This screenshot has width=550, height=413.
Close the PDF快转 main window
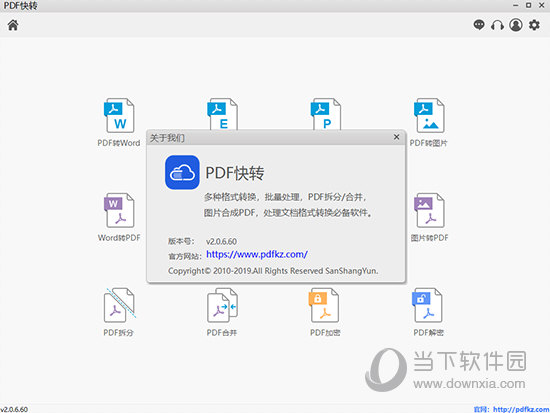click(x=542, y=5)
